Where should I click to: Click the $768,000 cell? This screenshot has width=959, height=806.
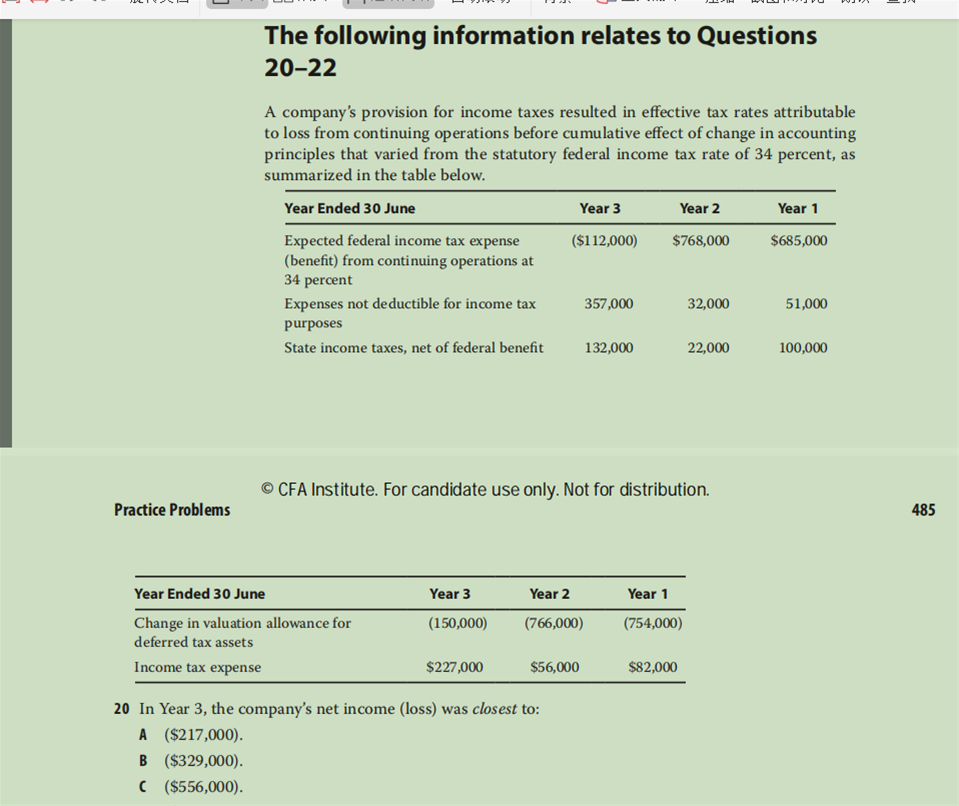coord(701,240)
